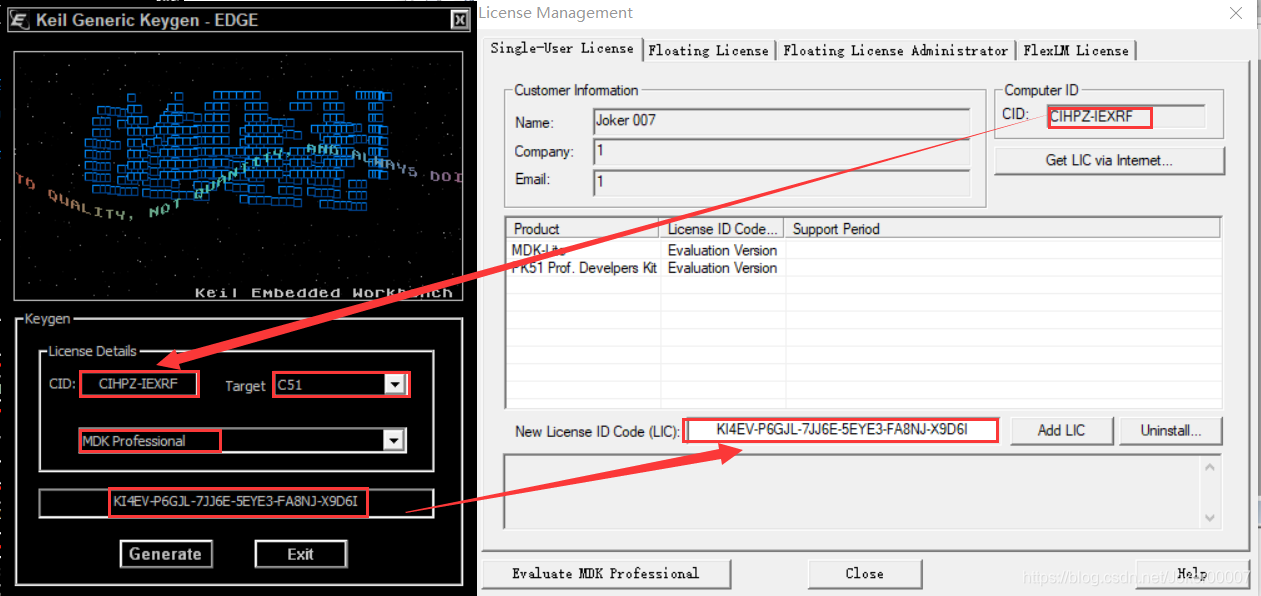Click the message box scroll up arrow
The height and width of the screenshot is (596, 1261).
click(x=1210, y=468)
